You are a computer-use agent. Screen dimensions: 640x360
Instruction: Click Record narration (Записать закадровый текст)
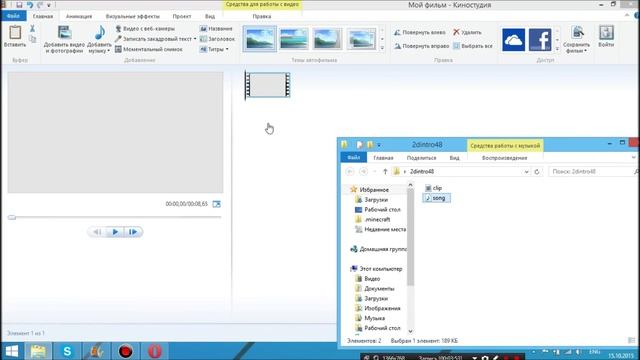(153, 39)
